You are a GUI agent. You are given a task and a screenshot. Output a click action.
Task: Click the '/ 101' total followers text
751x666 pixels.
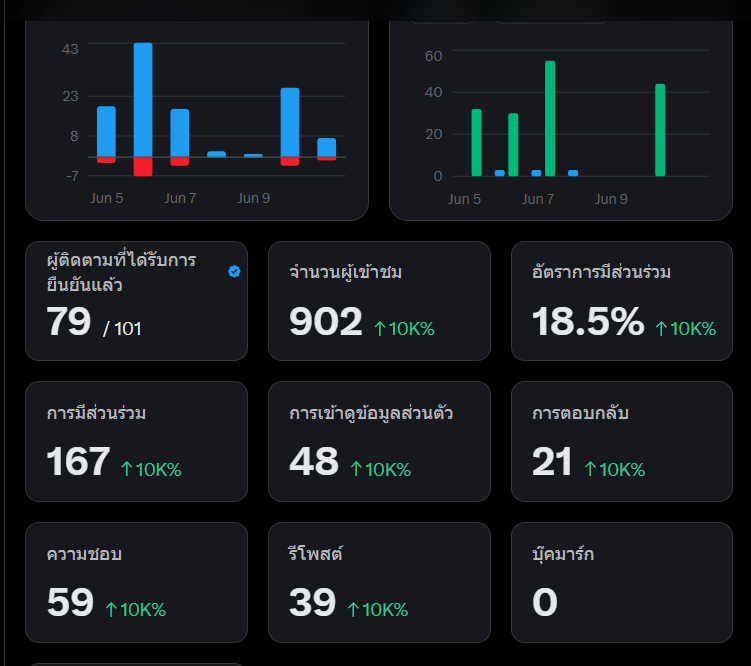[x=122, y=329]
